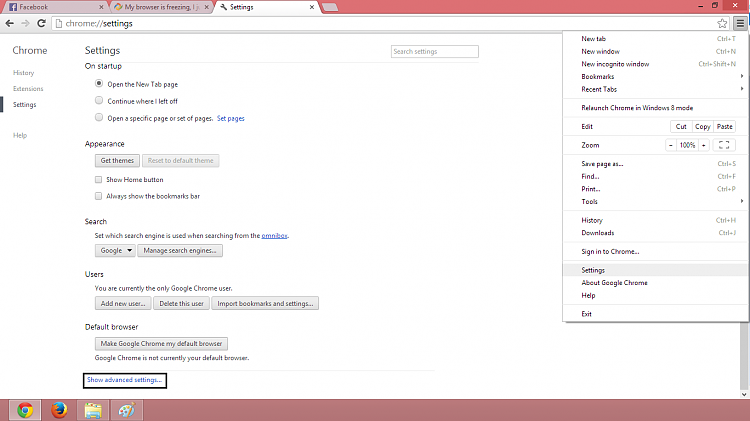Open the Set pages link
750x421 pixels.
click(231, 118)
